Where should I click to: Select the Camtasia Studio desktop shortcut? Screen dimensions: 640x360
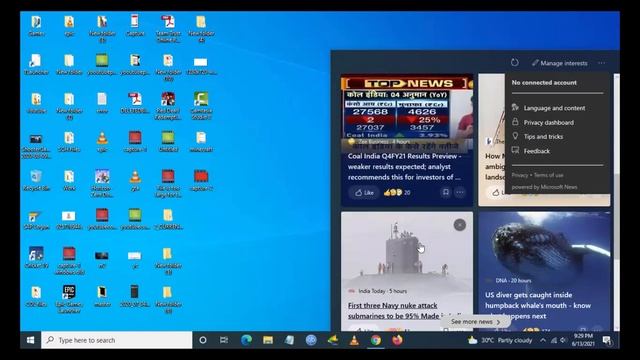201,106
